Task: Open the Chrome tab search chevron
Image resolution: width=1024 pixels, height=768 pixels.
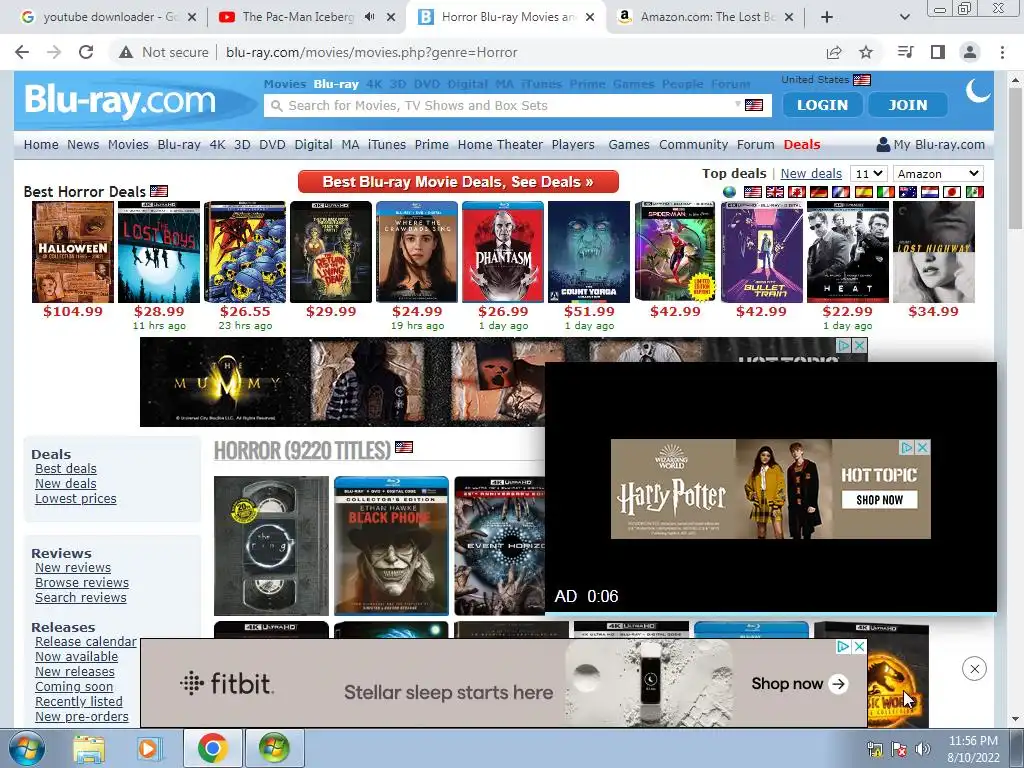Action: coord(904,17)
